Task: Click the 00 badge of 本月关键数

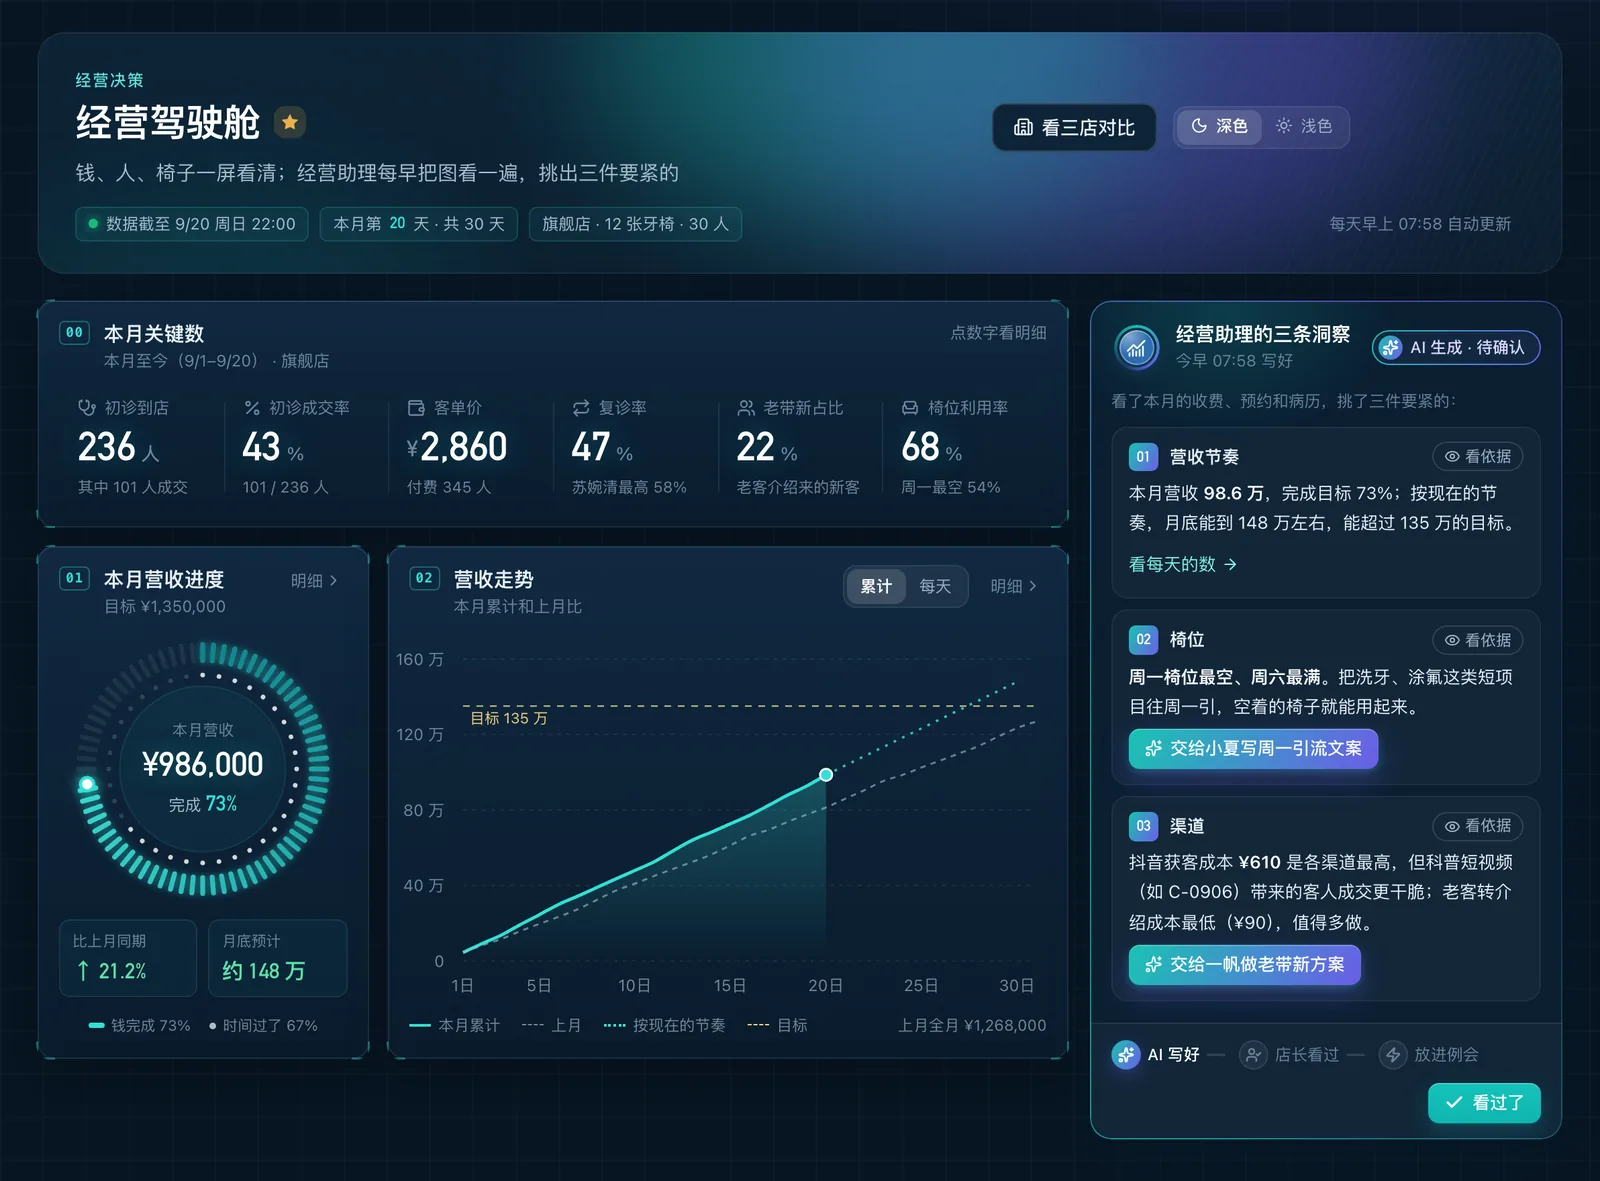Action: tap(74, 332)
